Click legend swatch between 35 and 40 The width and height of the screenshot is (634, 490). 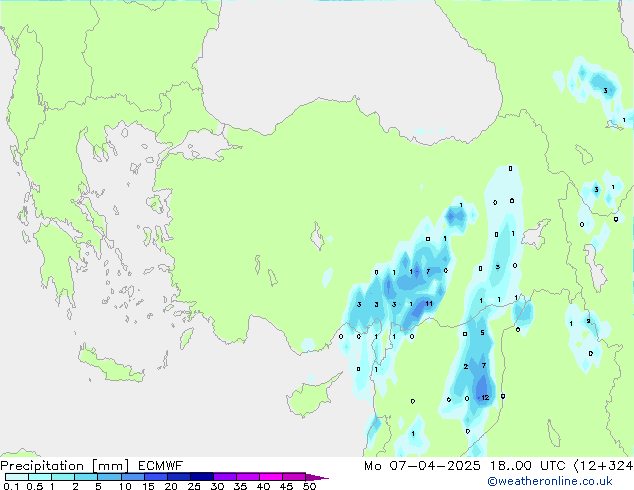click(x=247, y=477)
